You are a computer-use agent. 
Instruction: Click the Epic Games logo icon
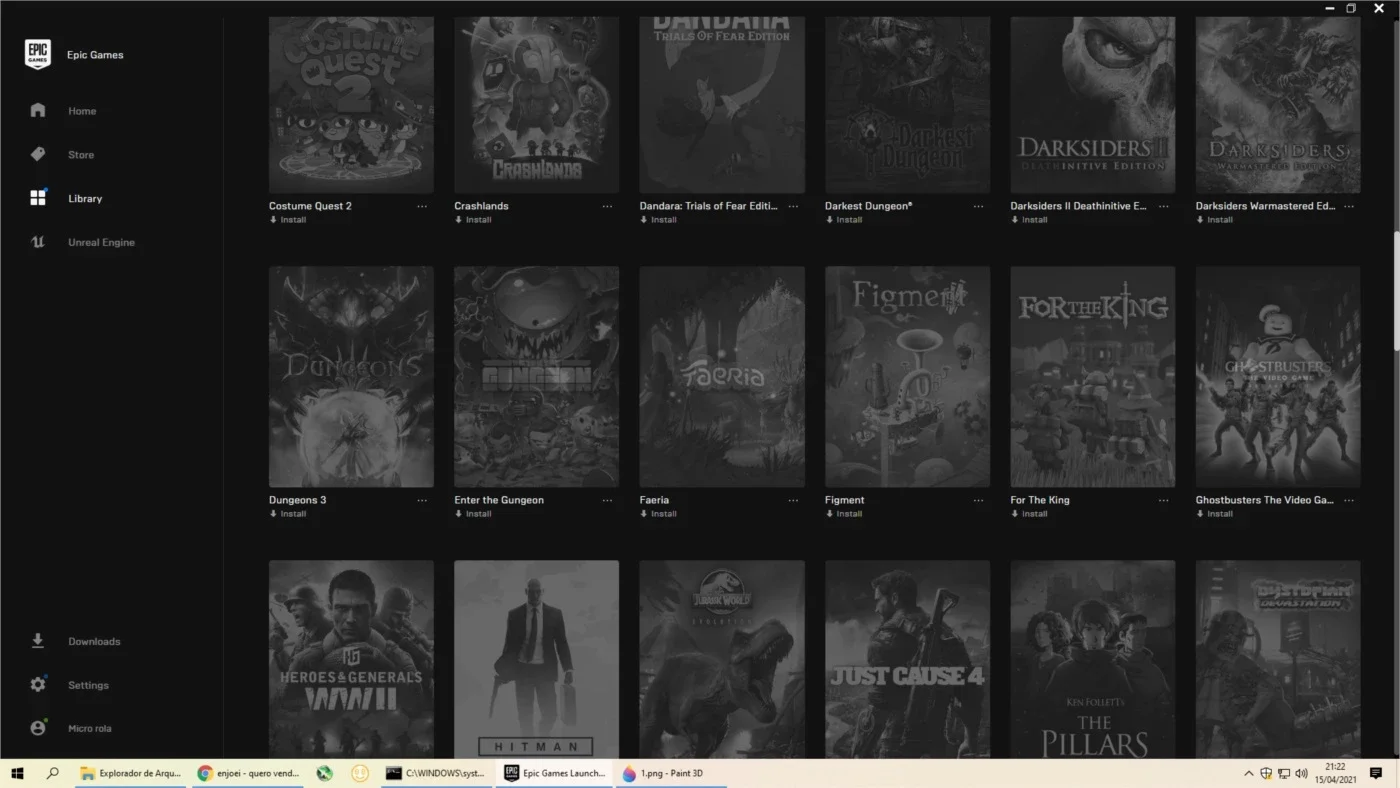38,55
